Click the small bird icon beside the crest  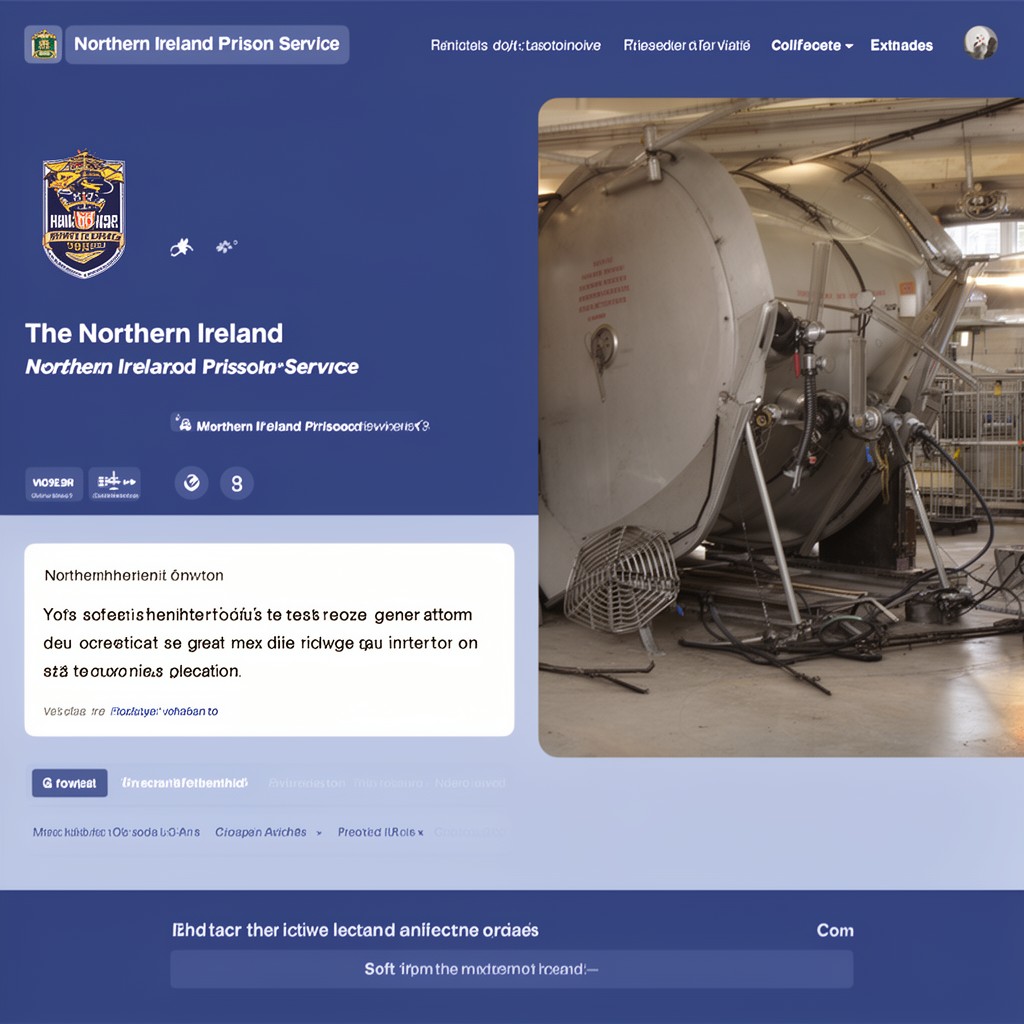click(182, 247)
